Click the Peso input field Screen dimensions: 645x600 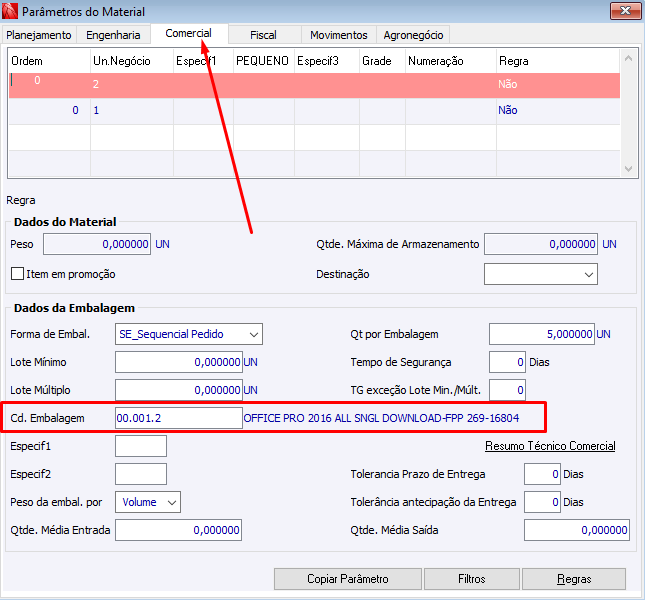(97, 244)
